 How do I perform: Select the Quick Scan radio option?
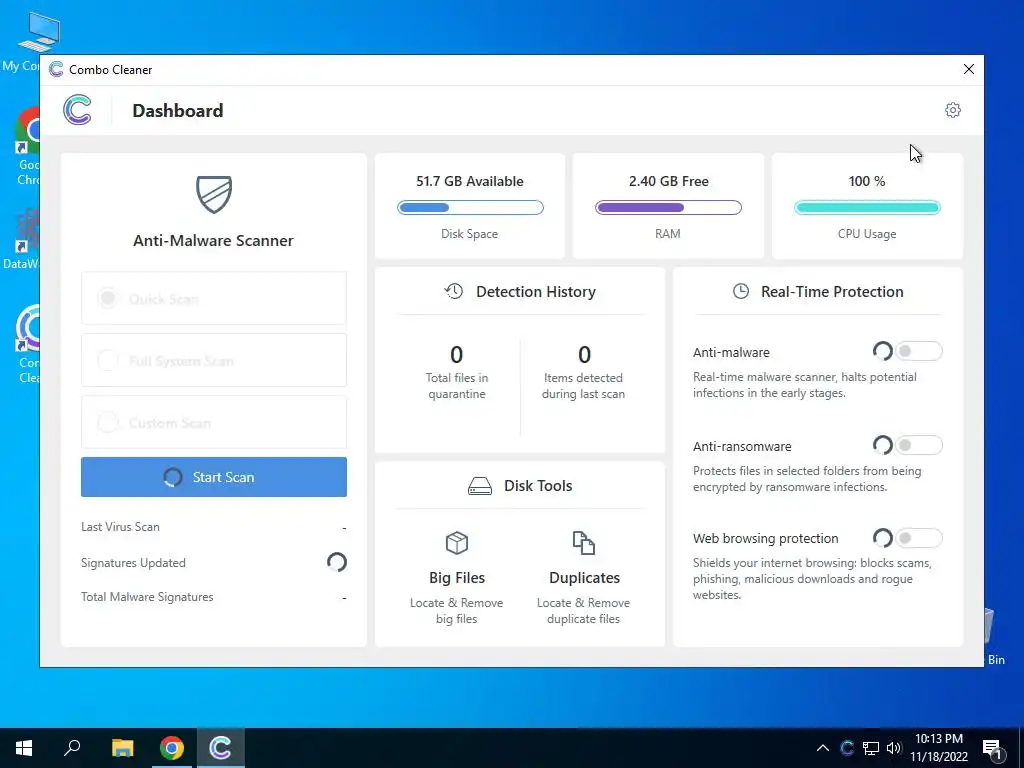pos(214,298)
